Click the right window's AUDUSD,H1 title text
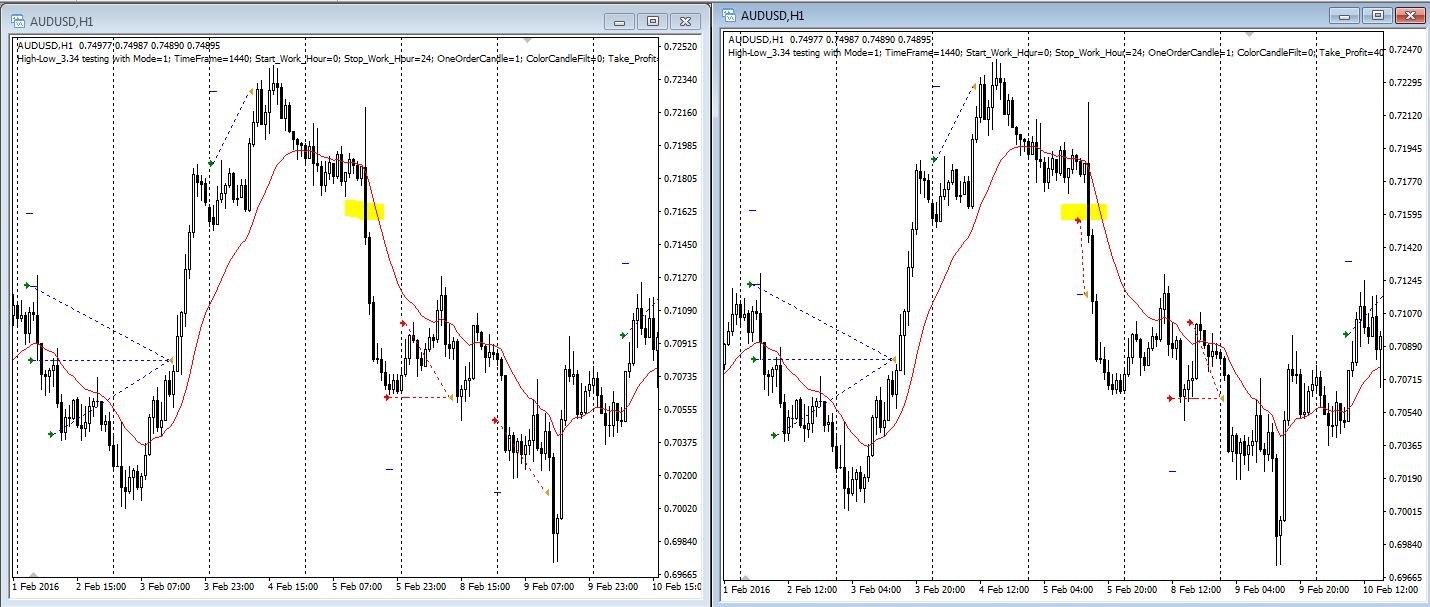 click(772, 15)
